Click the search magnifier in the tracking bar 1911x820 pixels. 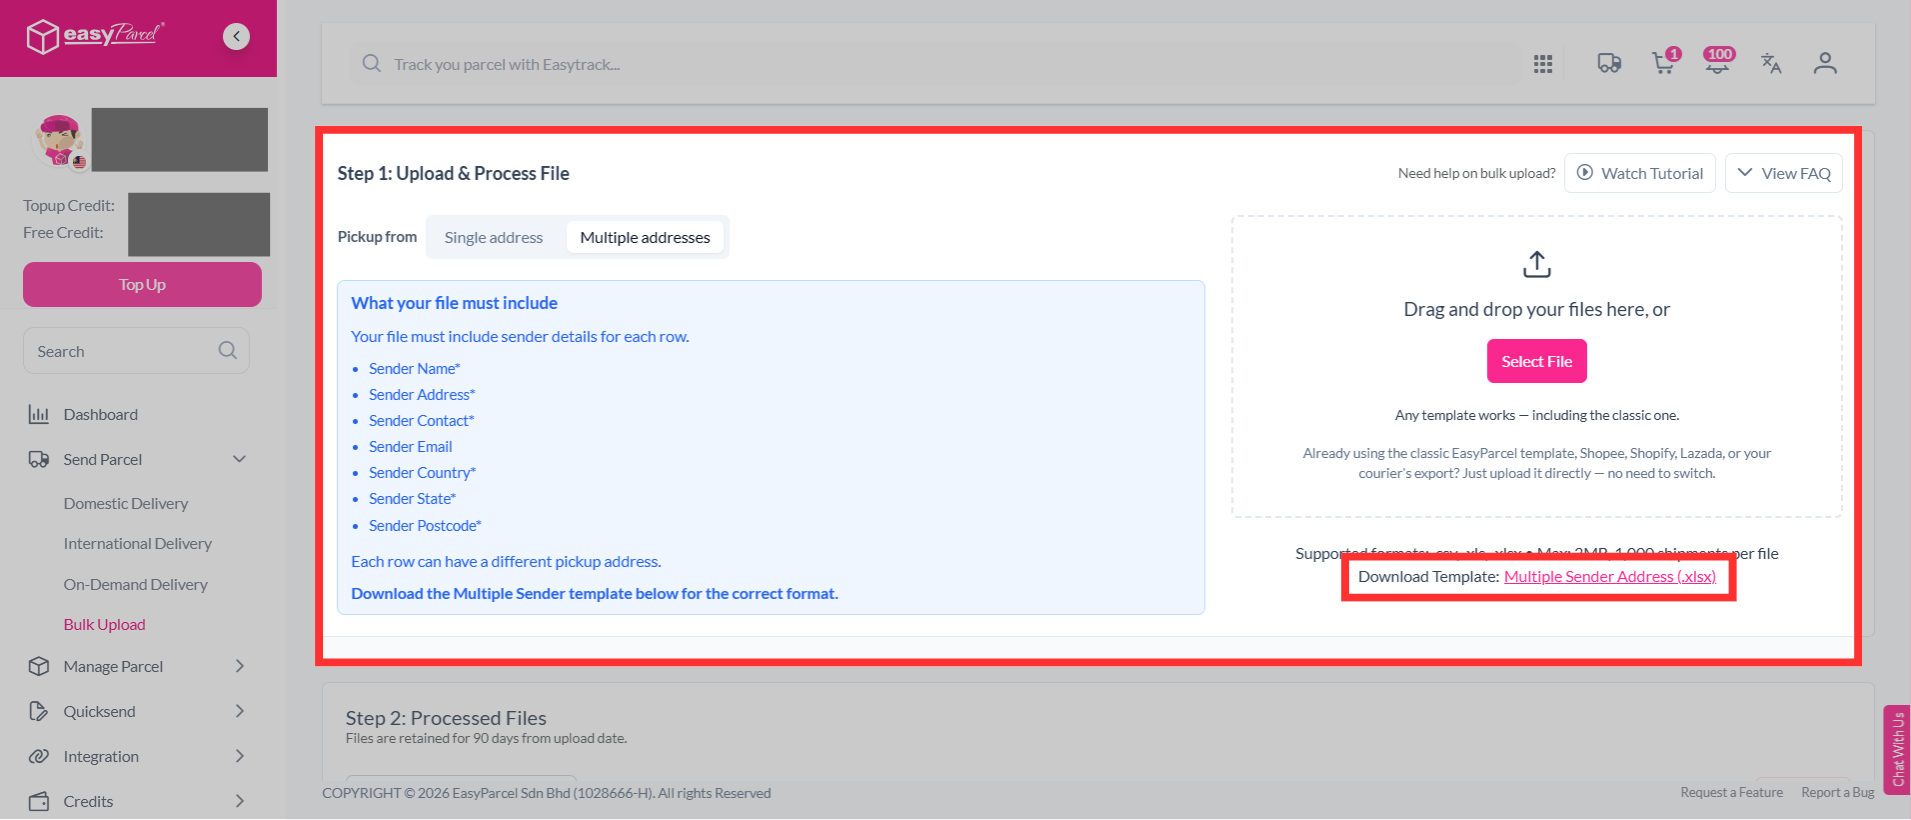(x=371, y=64)
